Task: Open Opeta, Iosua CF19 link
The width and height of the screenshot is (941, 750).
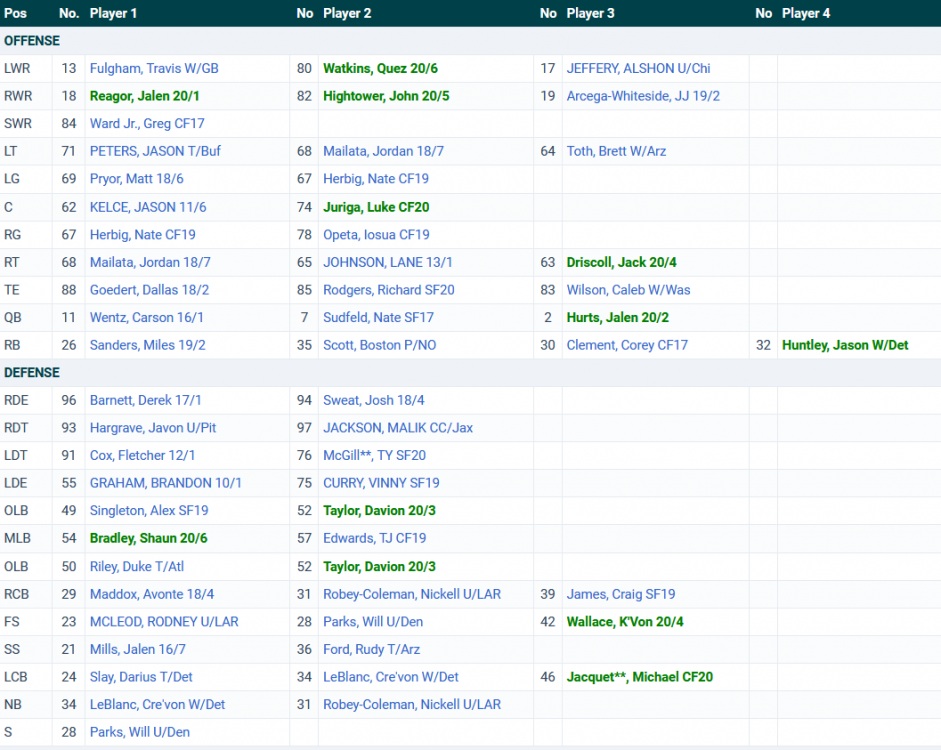Action: (376, 235)
